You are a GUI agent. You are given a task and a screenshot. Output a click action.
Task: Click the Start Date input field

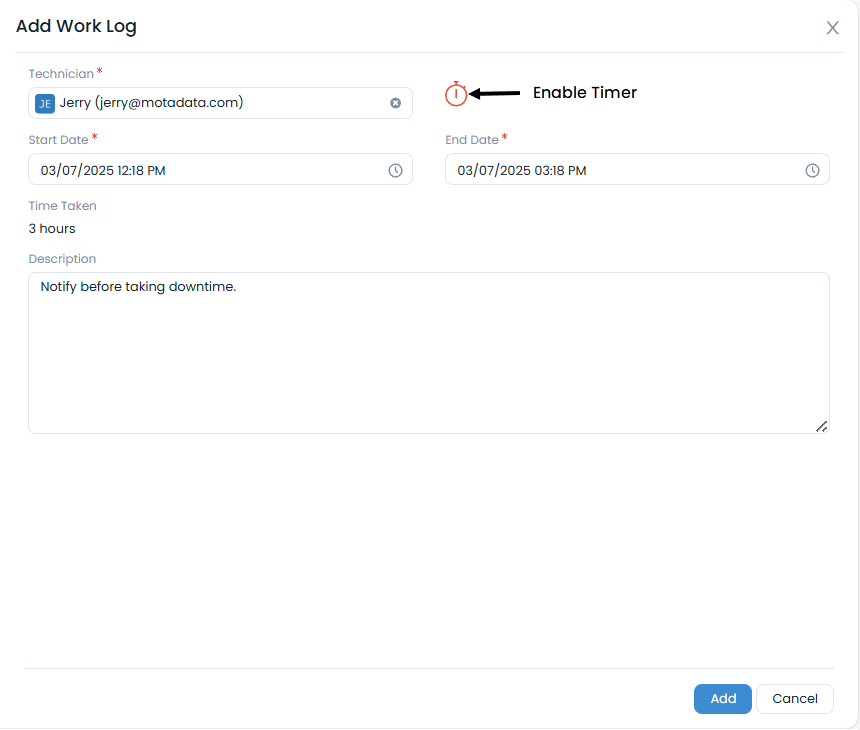click(x=200, y=171)
